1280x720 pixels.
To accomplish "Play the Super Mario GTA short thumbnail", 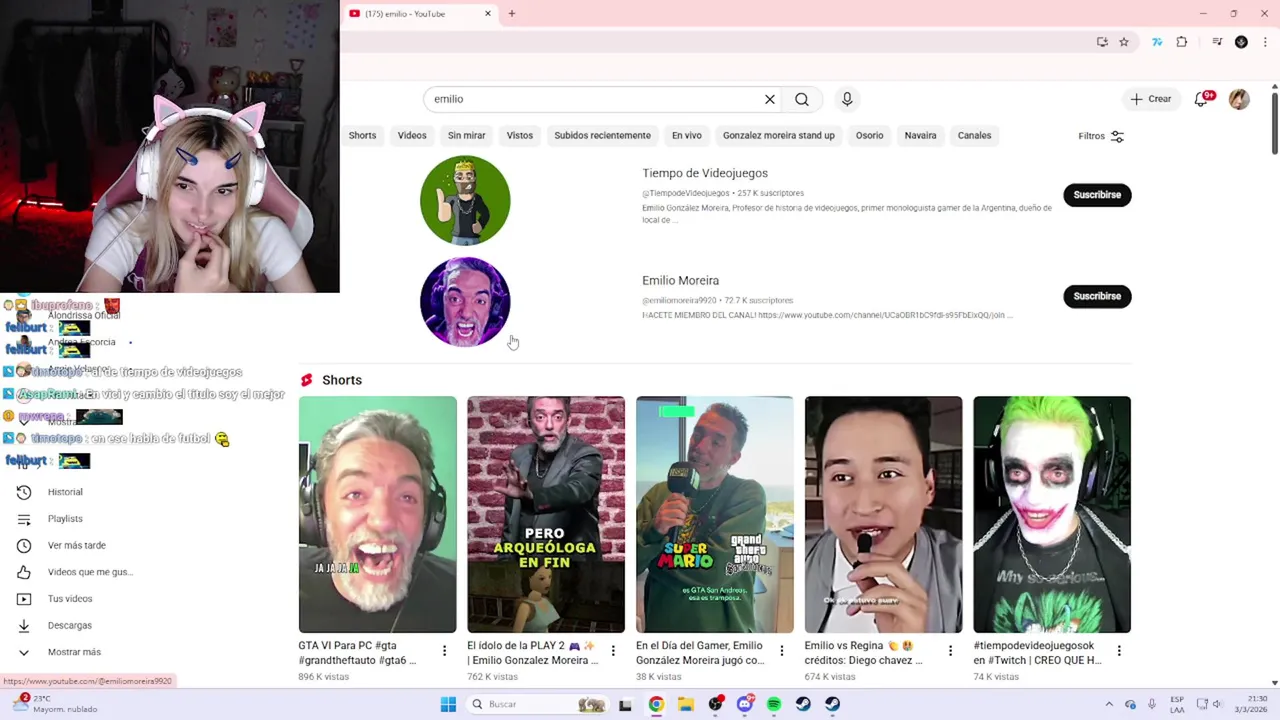I will click(x=715, y=514).
